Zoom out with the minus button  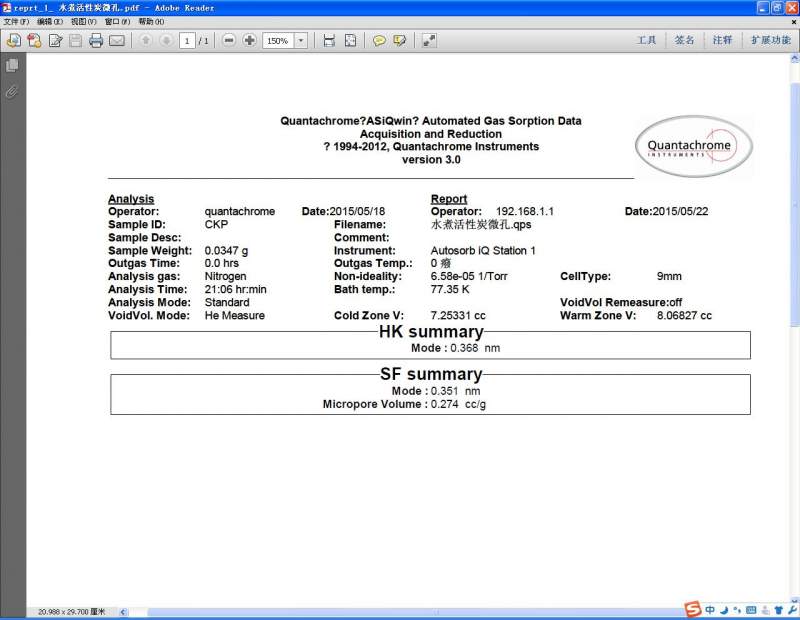[229, 40]
